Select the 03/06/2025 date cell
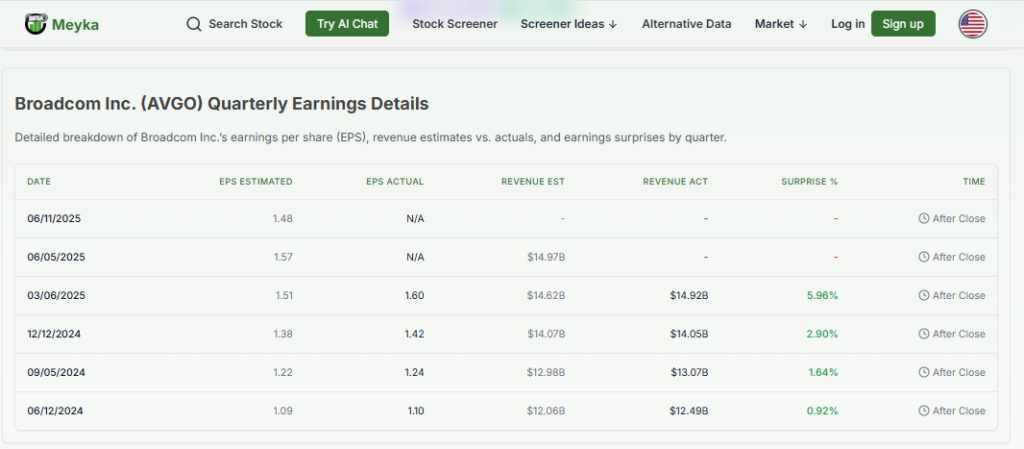Image resolution: width=1024 pixels, height=449 pixels. (56, 296)
